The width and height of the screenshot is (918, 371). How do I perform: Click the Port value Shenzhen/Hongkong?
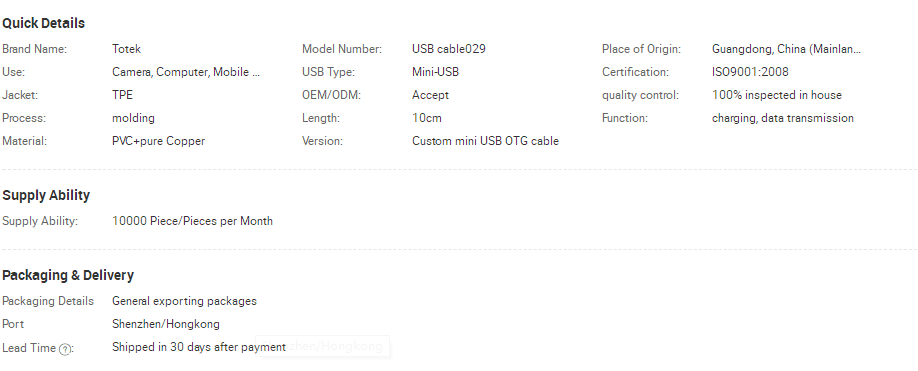(x=166, y=324)
